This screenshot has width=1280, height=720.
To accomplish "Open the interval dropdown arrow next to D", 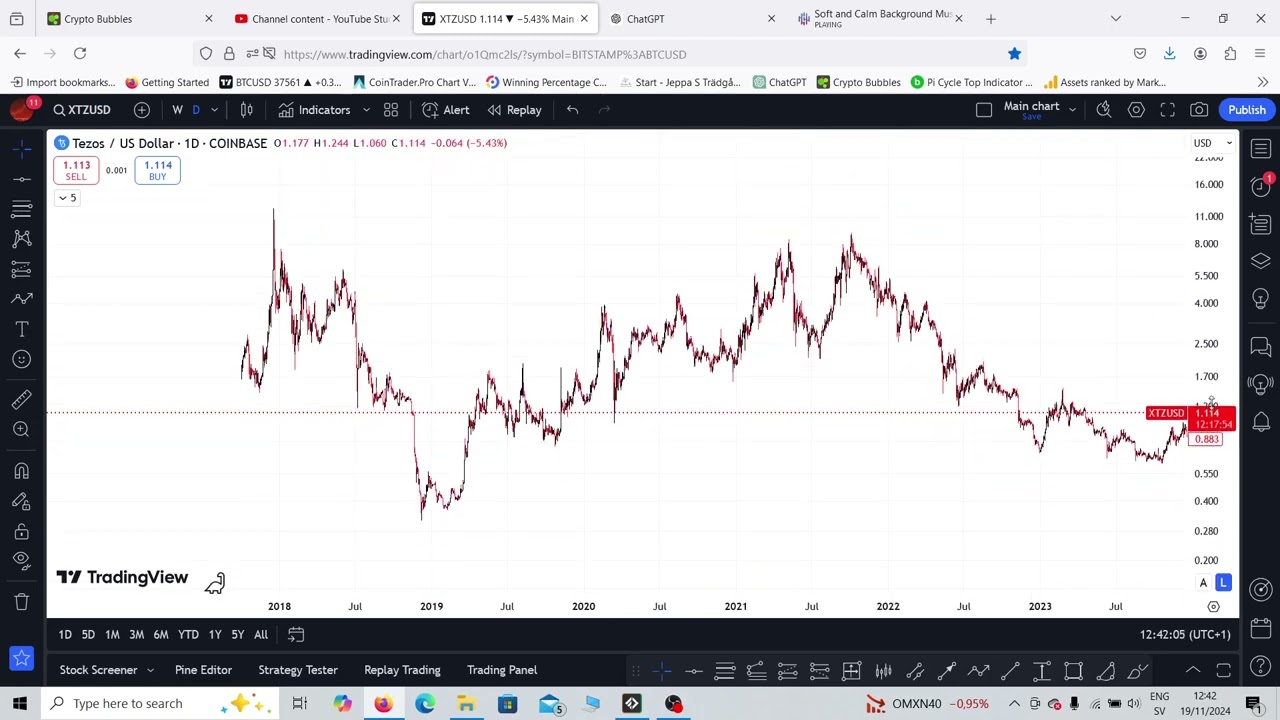I will pos(214,110).
